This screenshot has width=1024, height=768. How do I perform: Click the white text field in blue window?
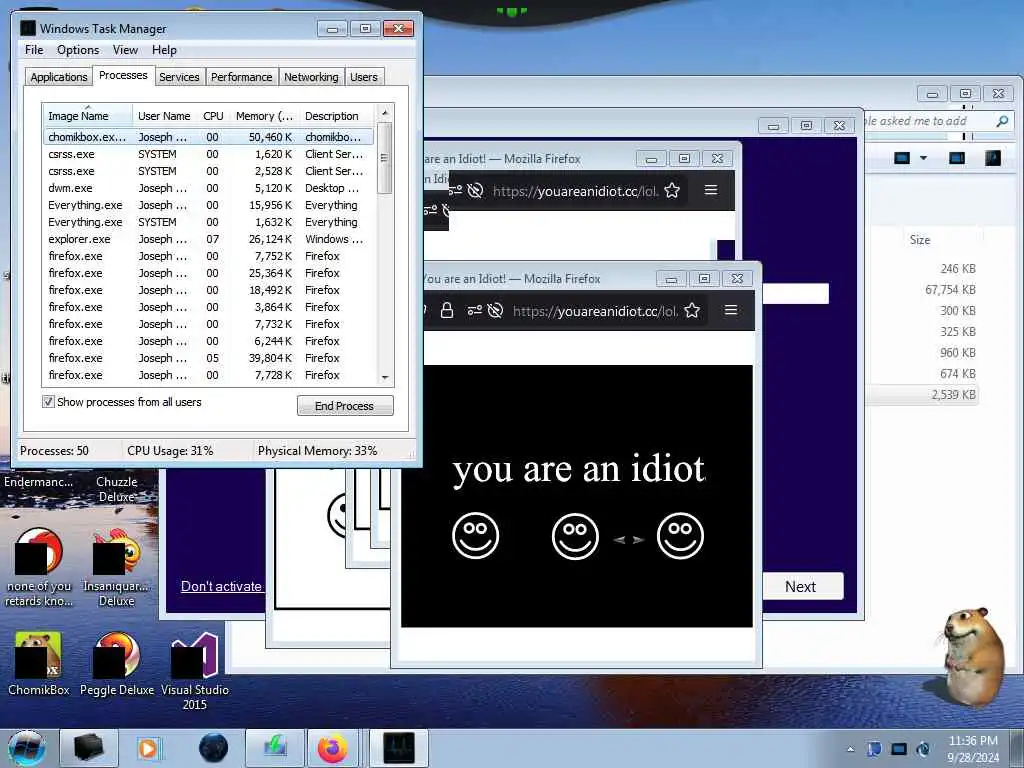795,294
